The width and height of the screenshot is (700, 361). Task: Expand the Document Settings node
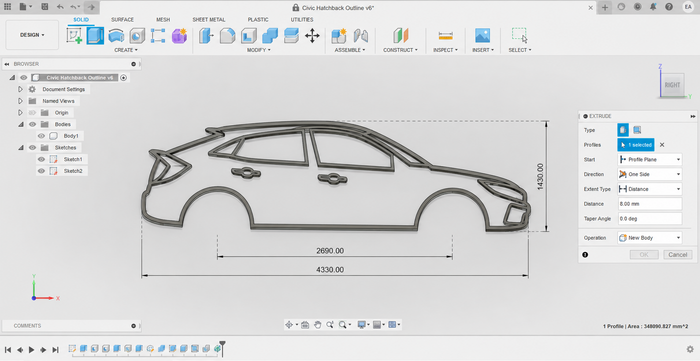pos(20,89)
